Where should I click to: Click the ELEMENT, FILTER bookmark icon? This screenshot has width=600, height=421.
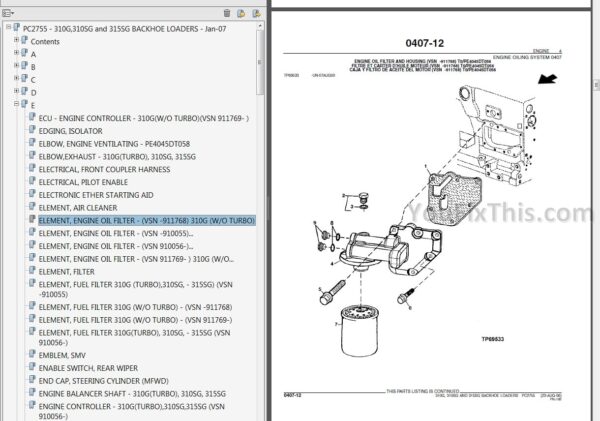pyautogui.click(x=31, y=270)
